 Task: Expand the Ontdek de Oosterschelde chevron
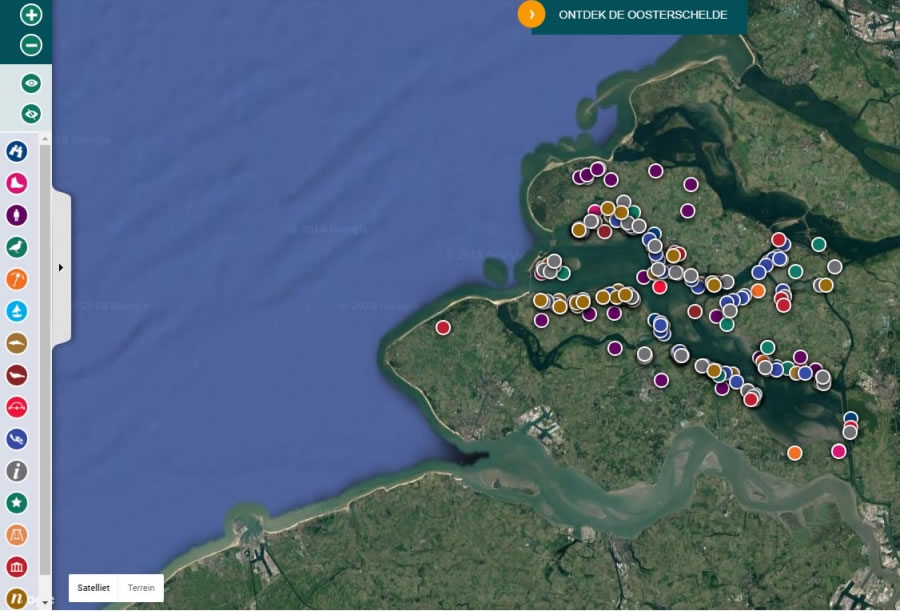coord(531,14)
